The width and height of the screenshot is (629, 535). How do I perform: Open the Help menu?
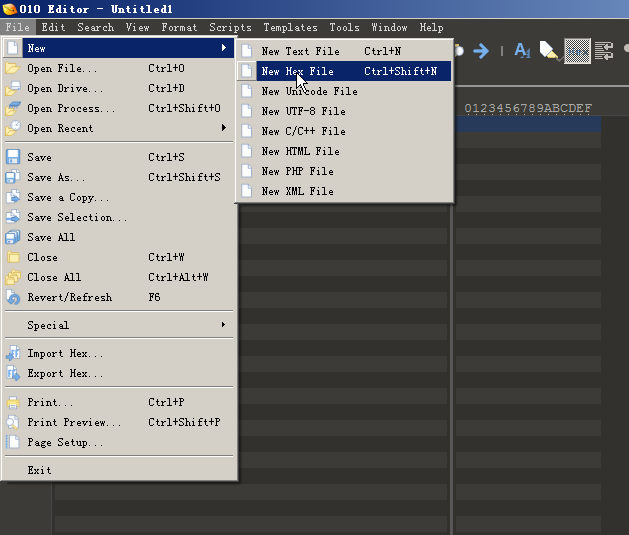tap(432, 27)
